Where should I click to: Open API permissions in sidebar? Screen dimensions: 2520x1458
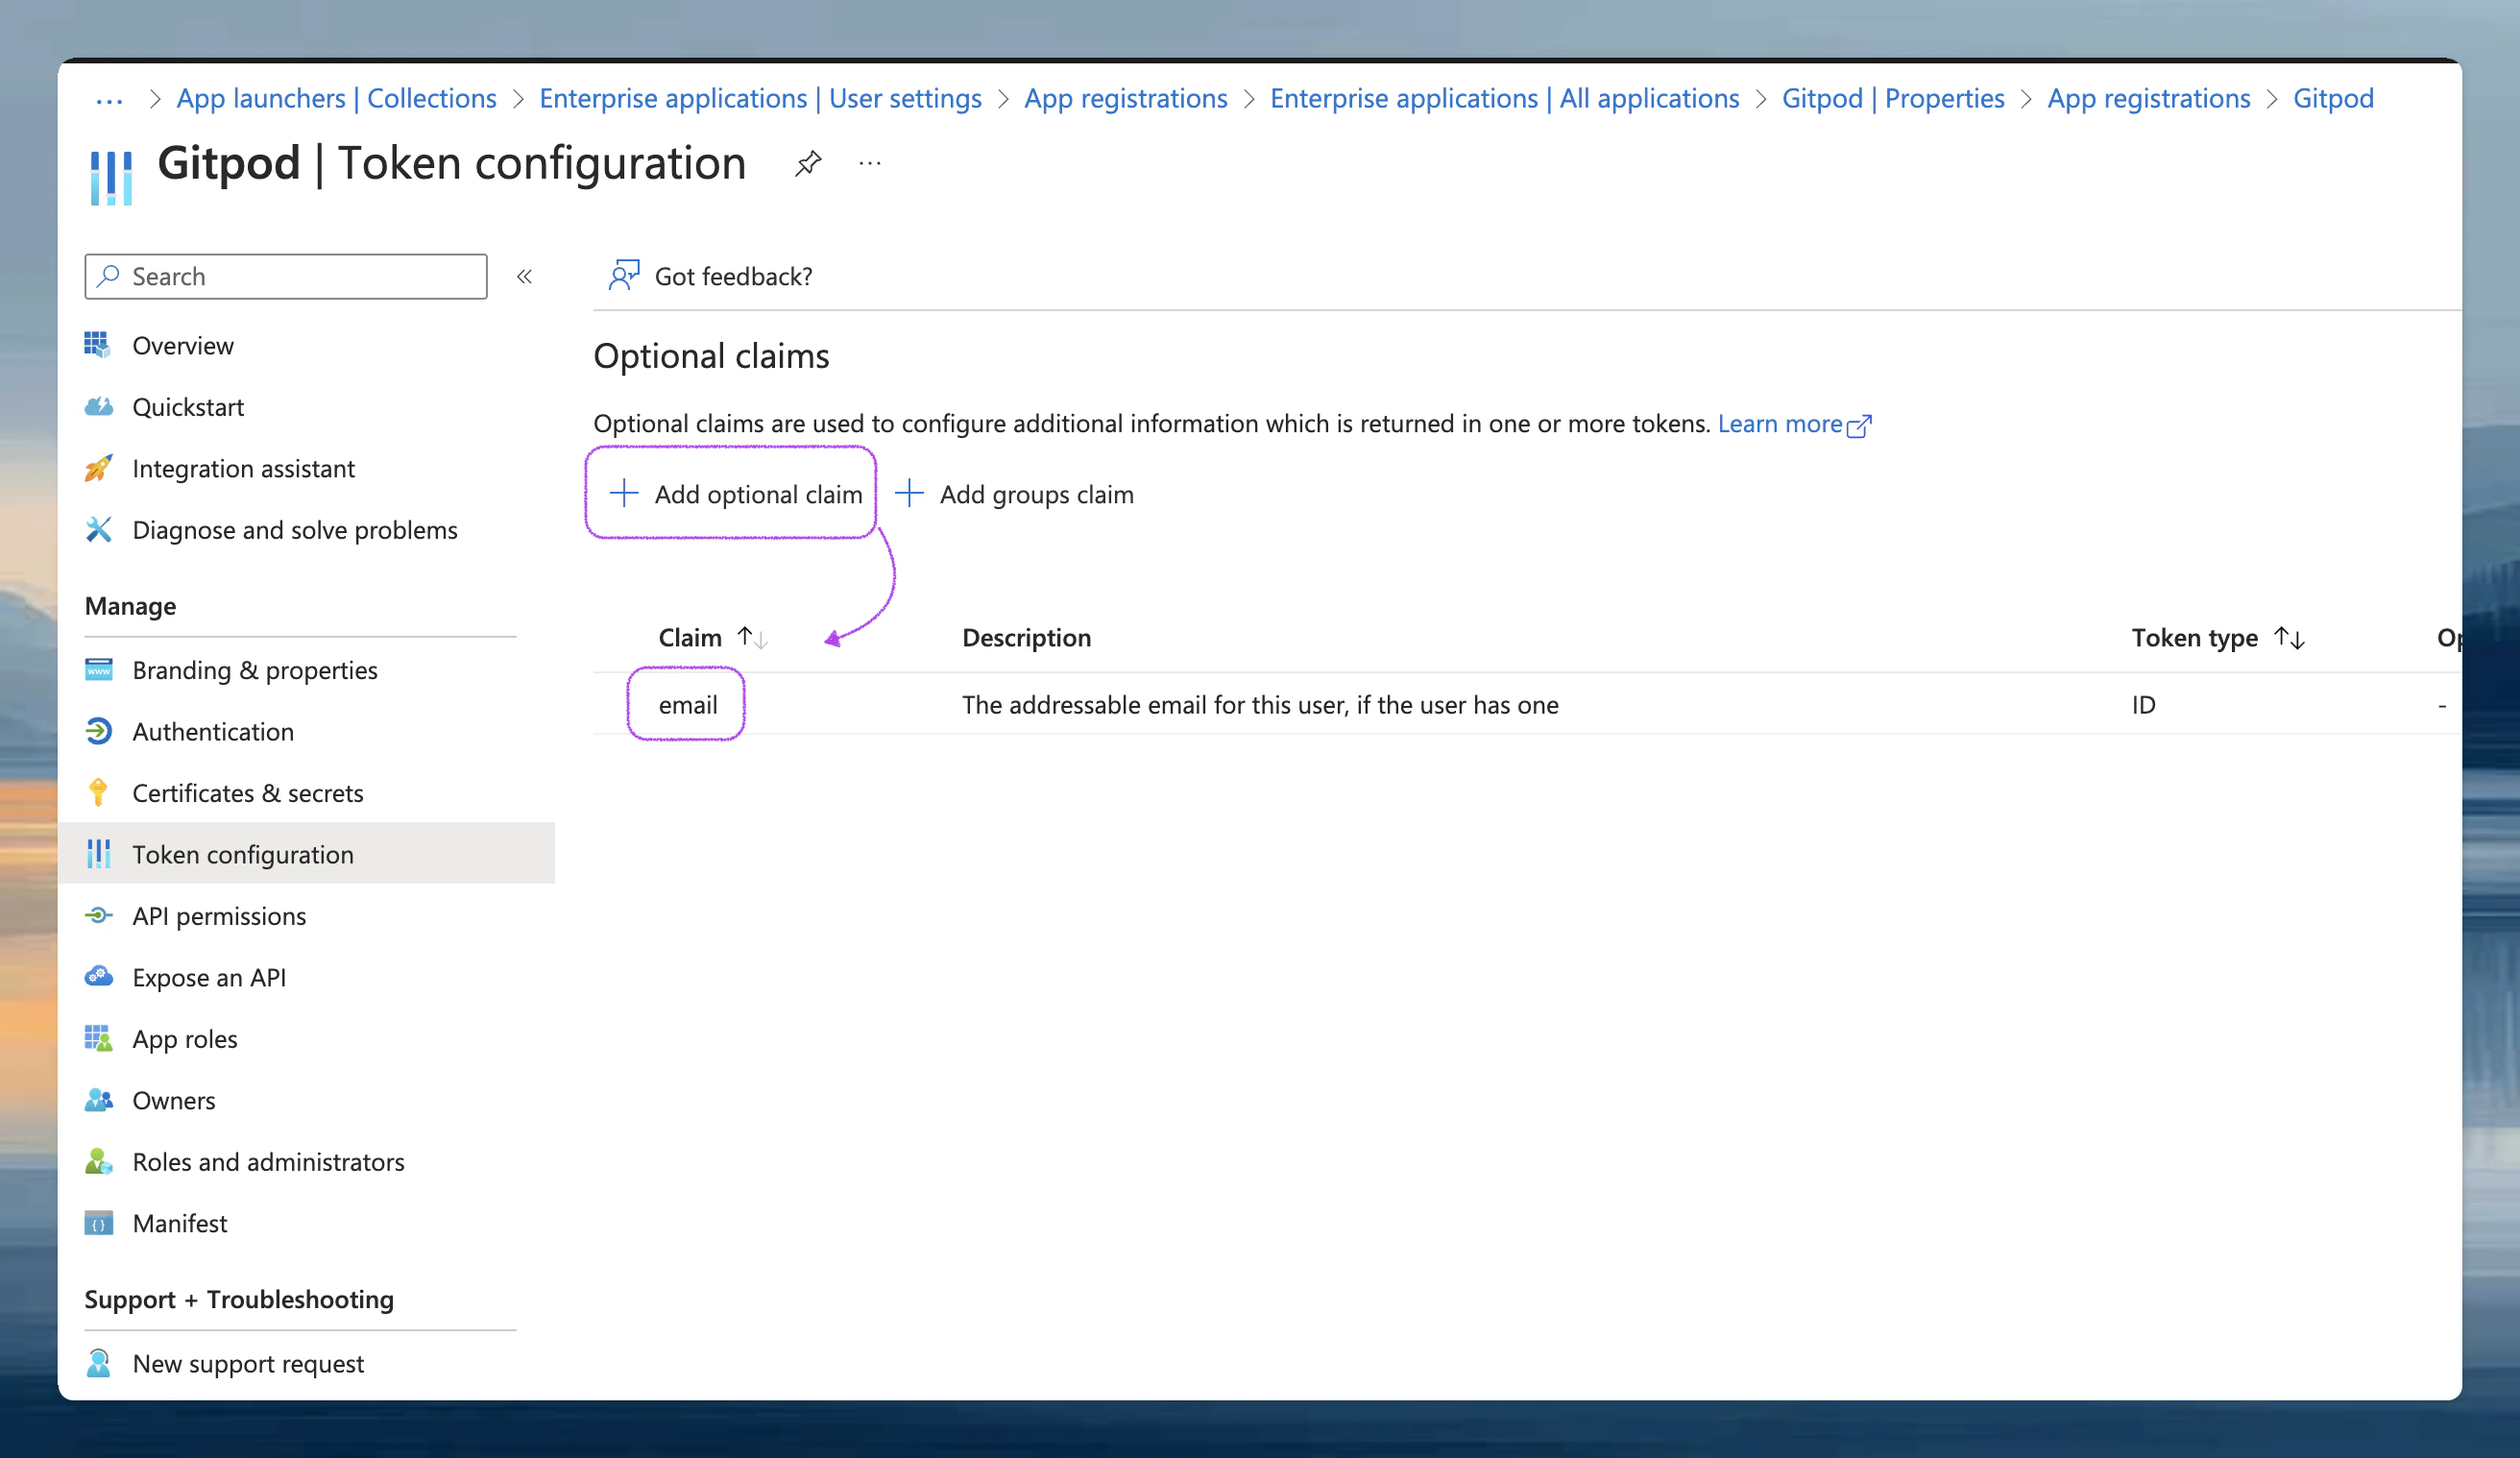(x=219, y=916)
